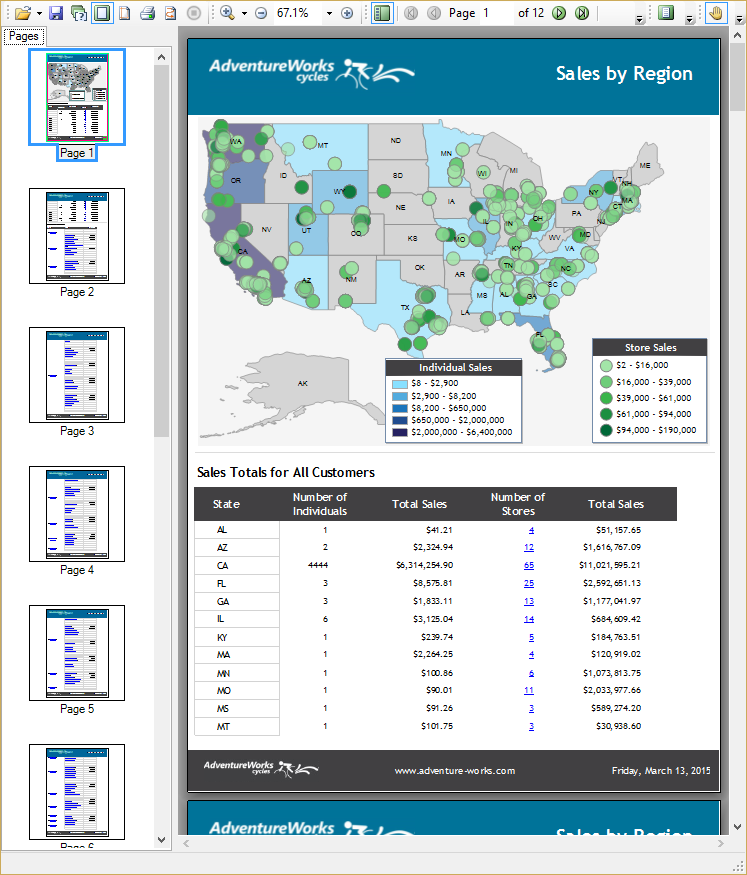The height and width of the screenshot is (875, 747).
Task: Click the report horizontal scroll left arrow
Action: click(186, 843)
